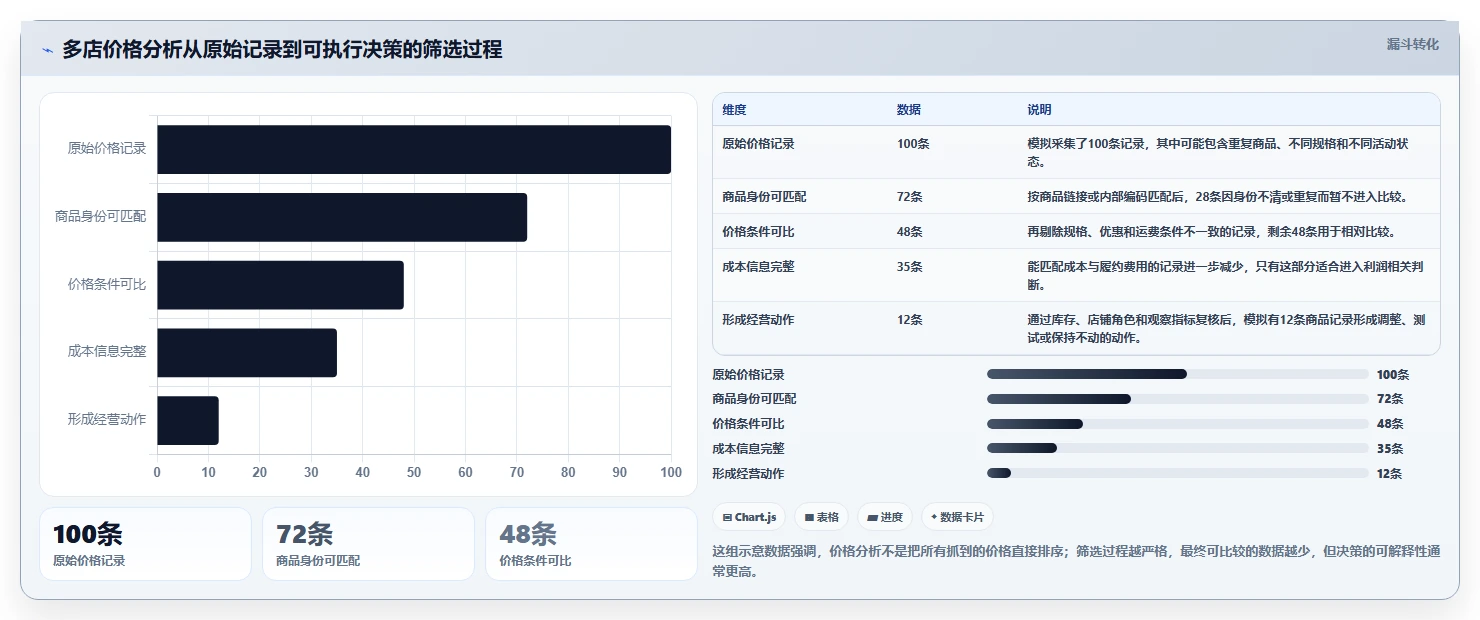Image resolution: width=1480 pixels, height=620 pixels.
Task: Select the 数据卡片 chip
Action: [x=957, y=517]
